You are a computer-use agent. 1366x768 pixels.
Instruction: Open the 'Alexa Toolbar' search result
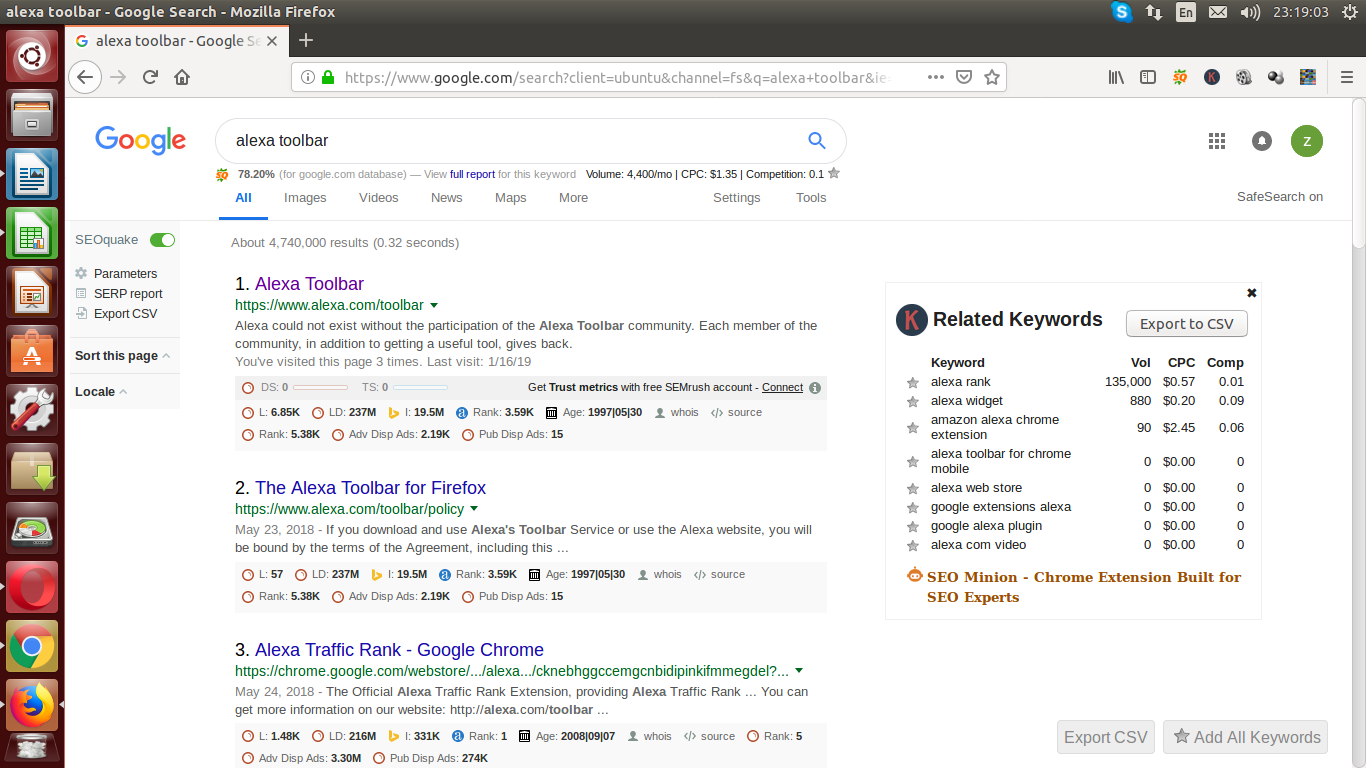point(309,284)
